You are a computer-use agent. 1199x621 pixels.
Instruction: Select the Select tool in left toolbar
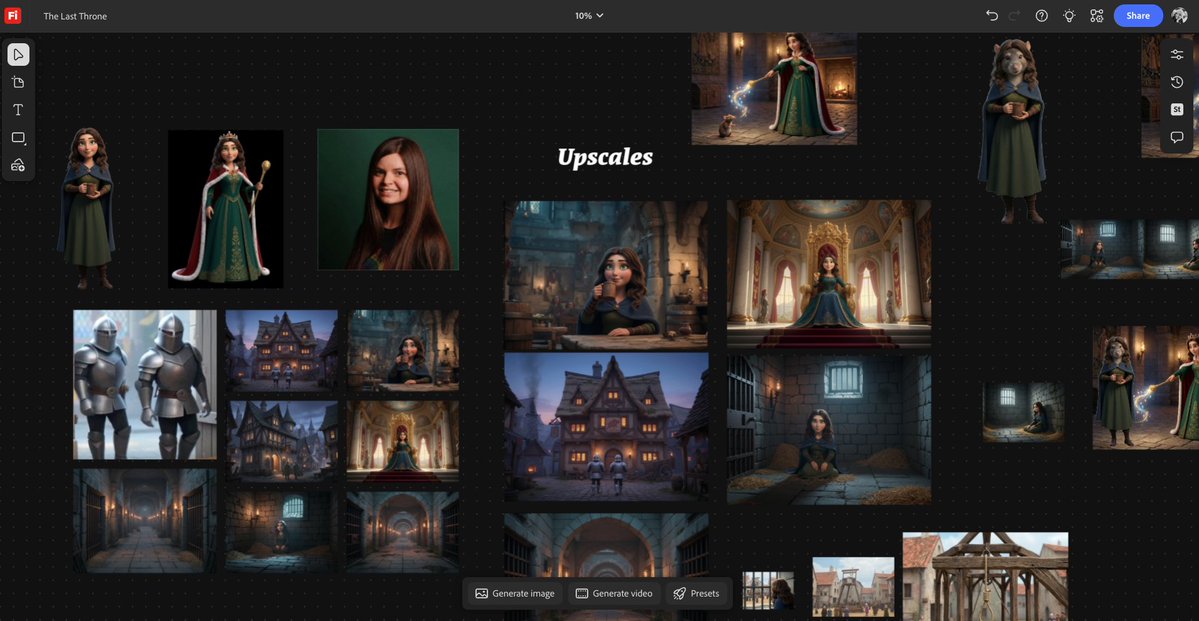[16, 53]
